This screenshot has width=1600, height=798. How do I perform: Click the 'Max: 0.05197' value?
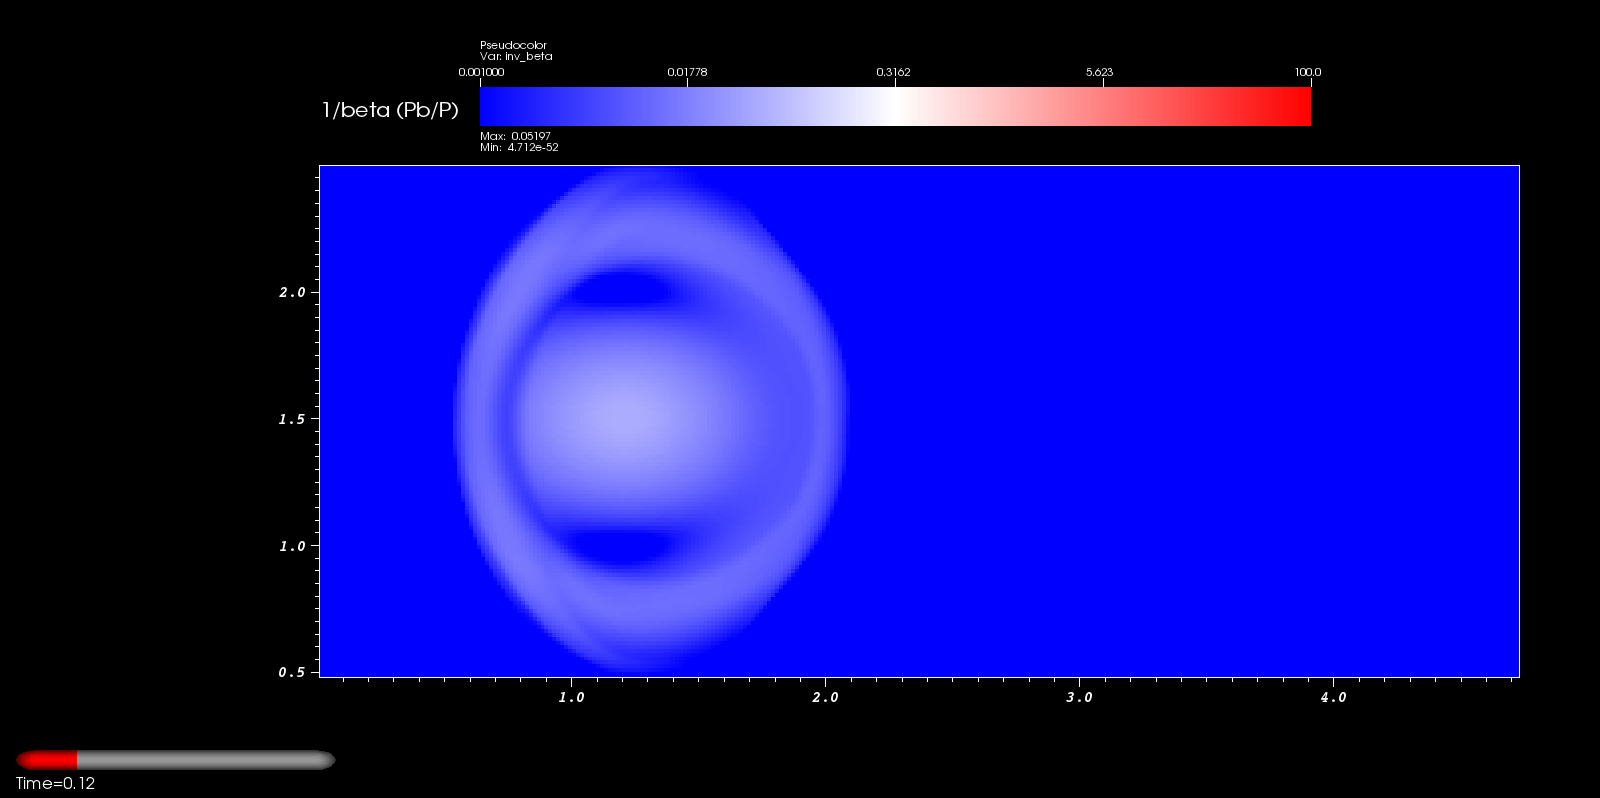click(515, 136)
